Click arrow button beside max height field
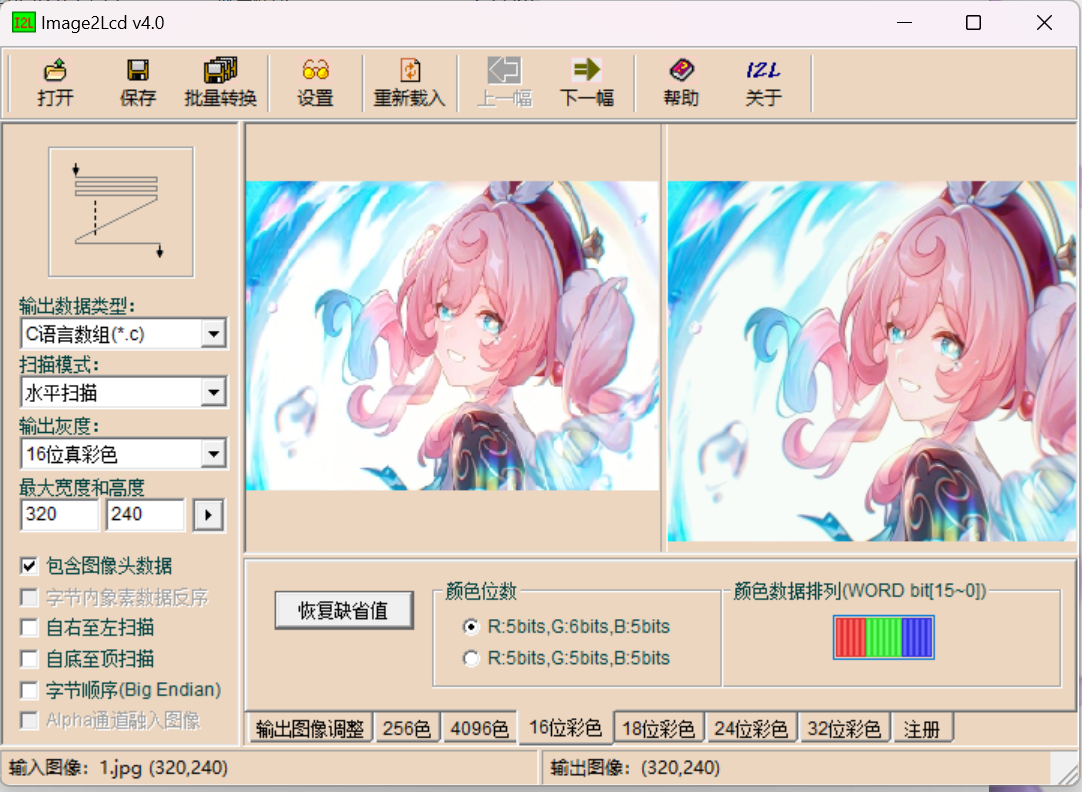The width and height of the screenshot is (1082, 792). point(208,515)
